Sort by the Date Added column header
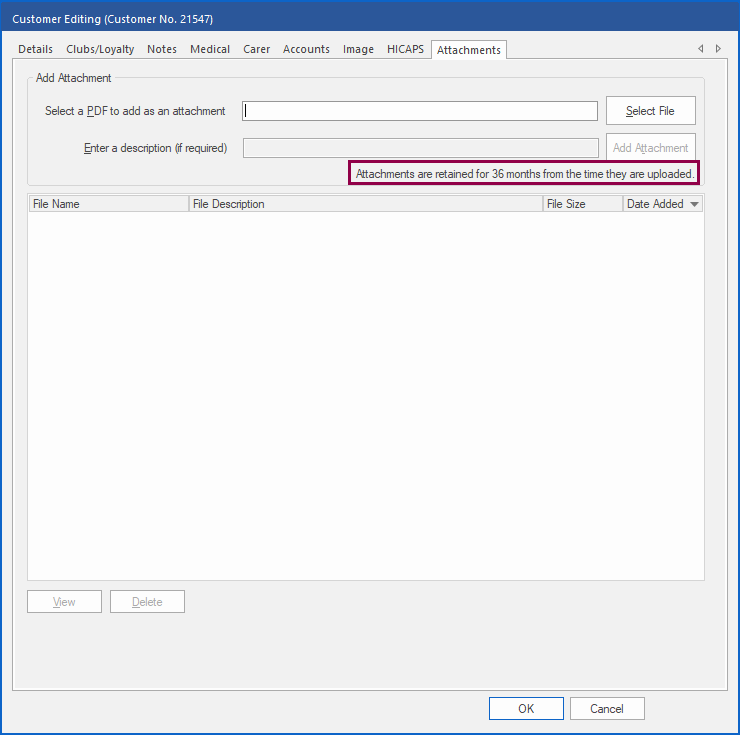Viewport: 740px width, 735px height. tap(663, 204)
